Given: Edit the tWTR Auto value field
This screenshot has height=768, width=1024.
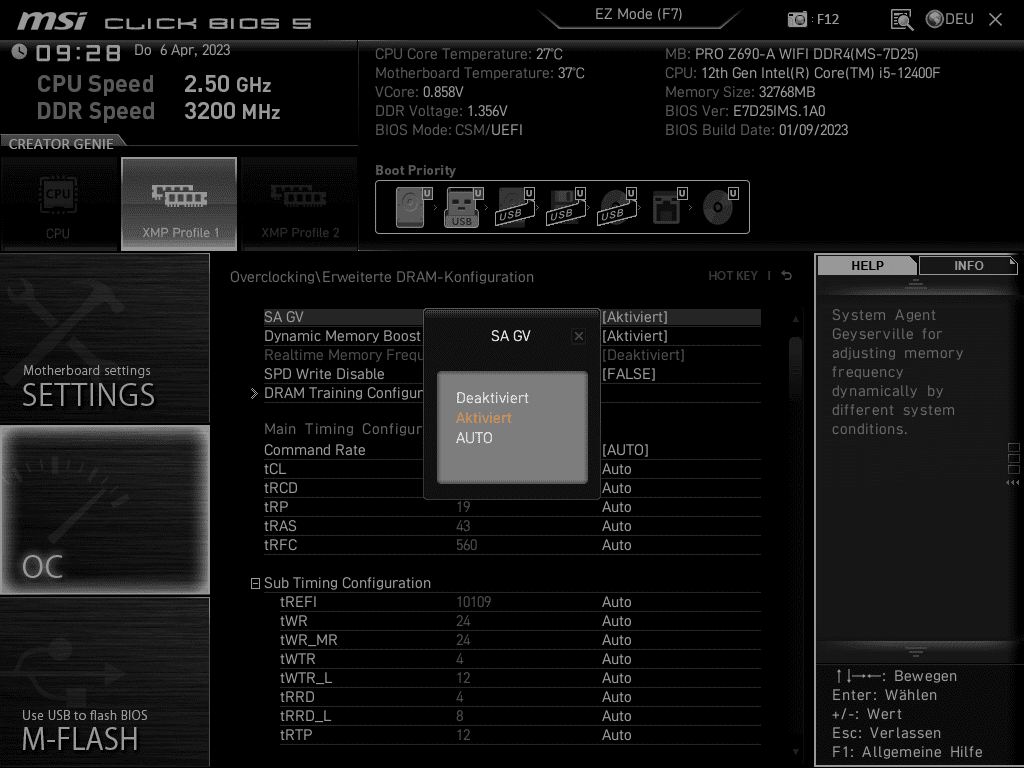Looking at the screenshot, I should 616,658.
